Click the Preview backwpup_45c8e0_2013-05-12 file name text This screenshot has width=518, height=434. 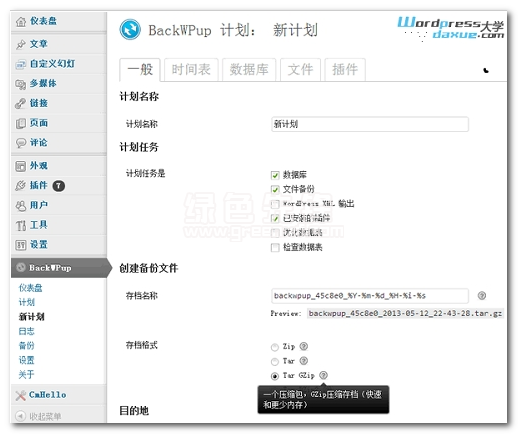point(405,313)
